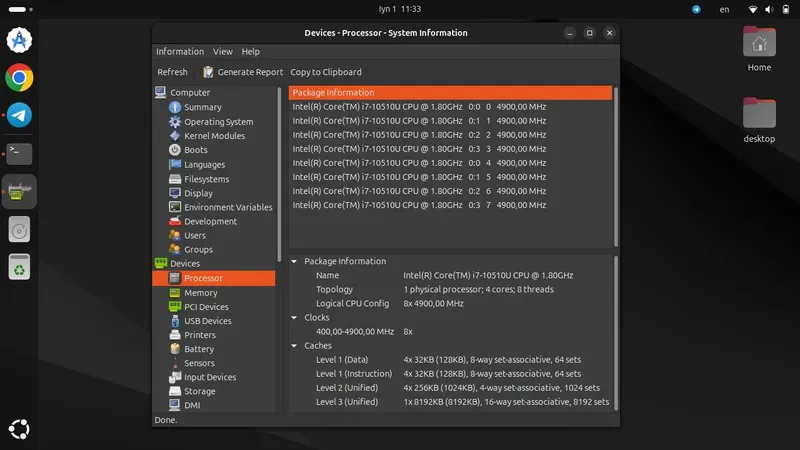Image resolution: width=800 pixels, height=450 pixels.
Task: Open the PCI Devices card icon
Action: [x=174, y=307]
